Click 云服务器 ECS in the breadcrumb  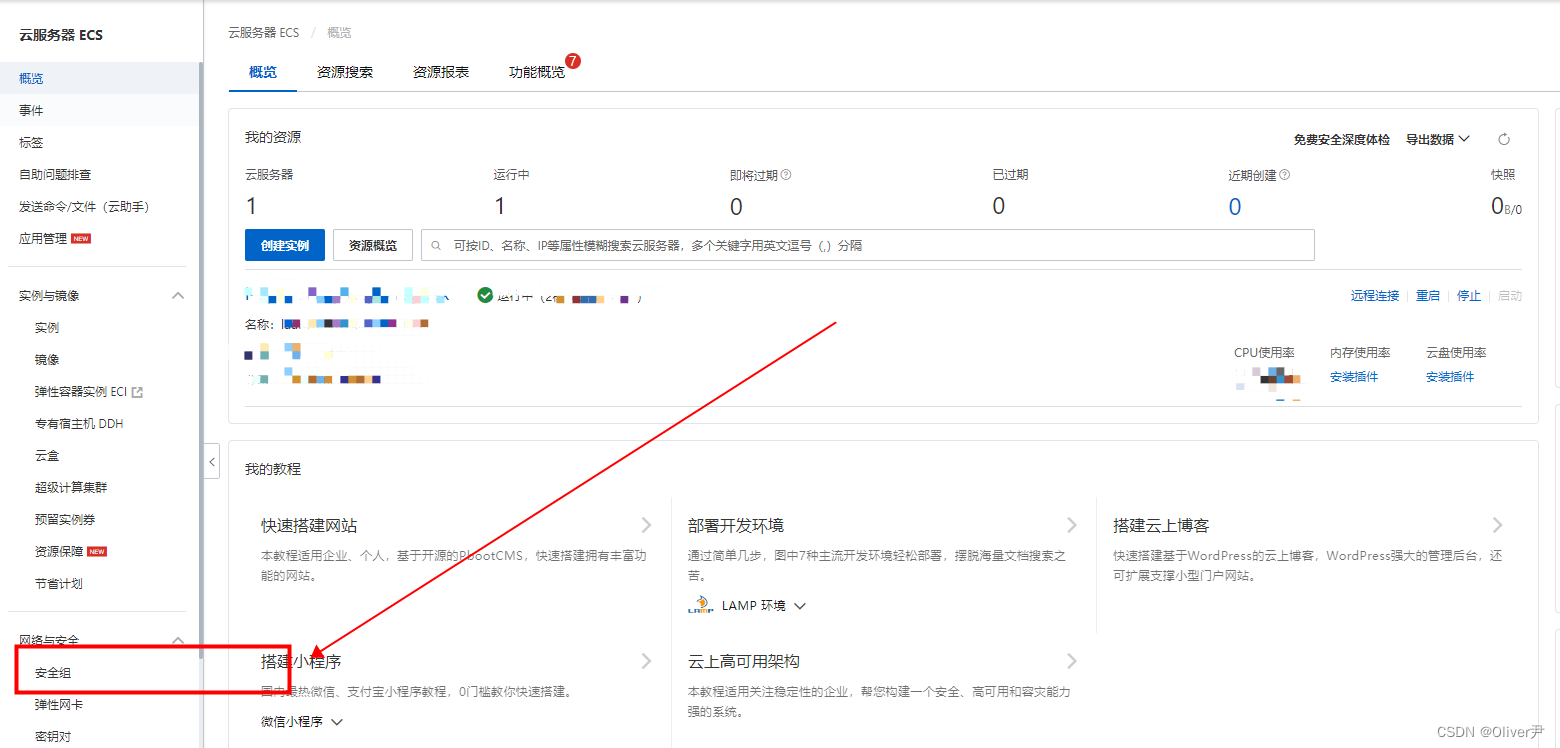point(264,32)
